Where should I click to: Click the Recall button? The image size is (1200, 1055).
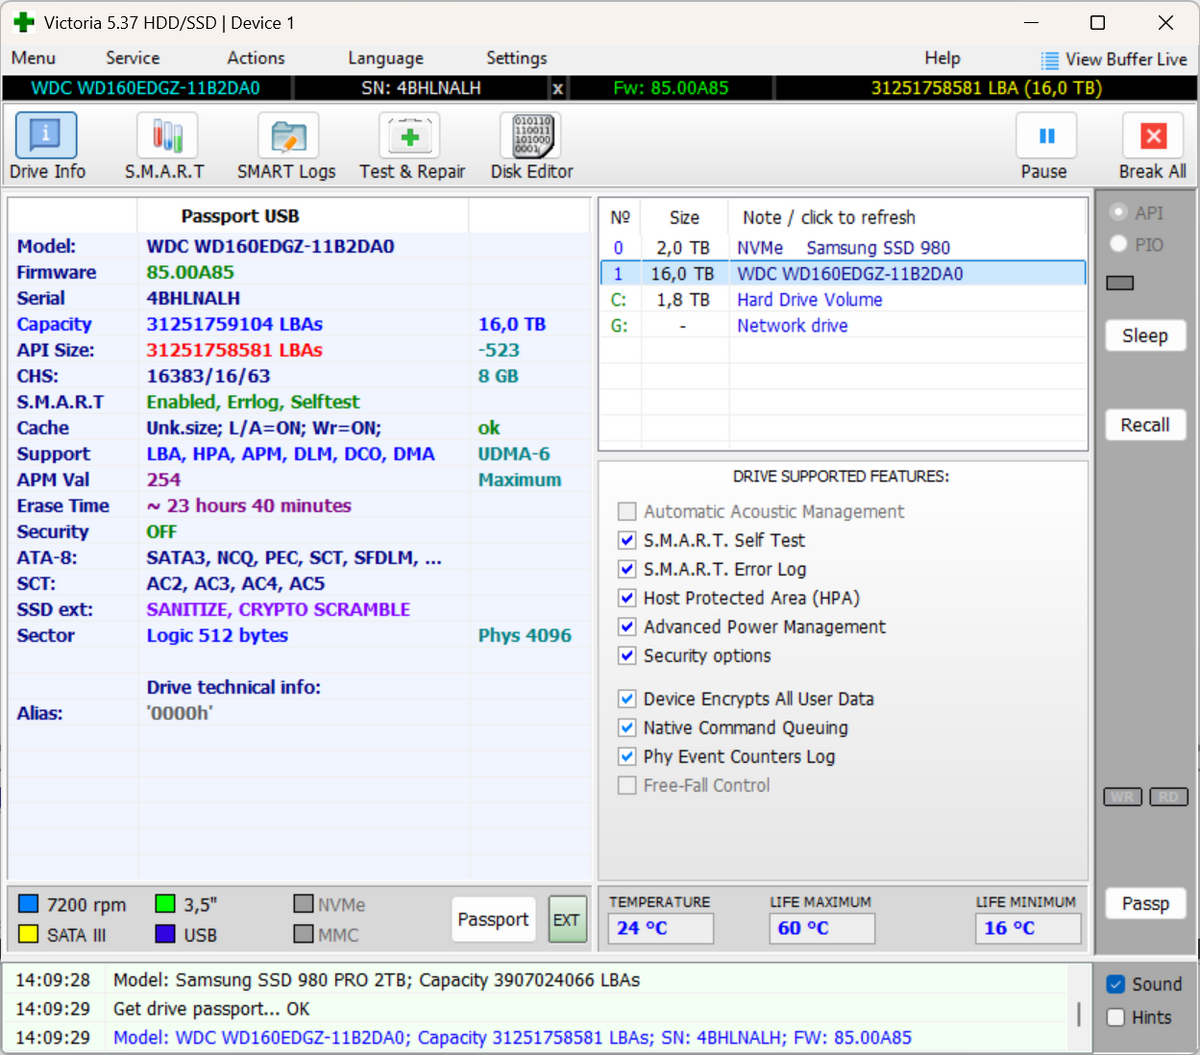[x=1145, y=425]
